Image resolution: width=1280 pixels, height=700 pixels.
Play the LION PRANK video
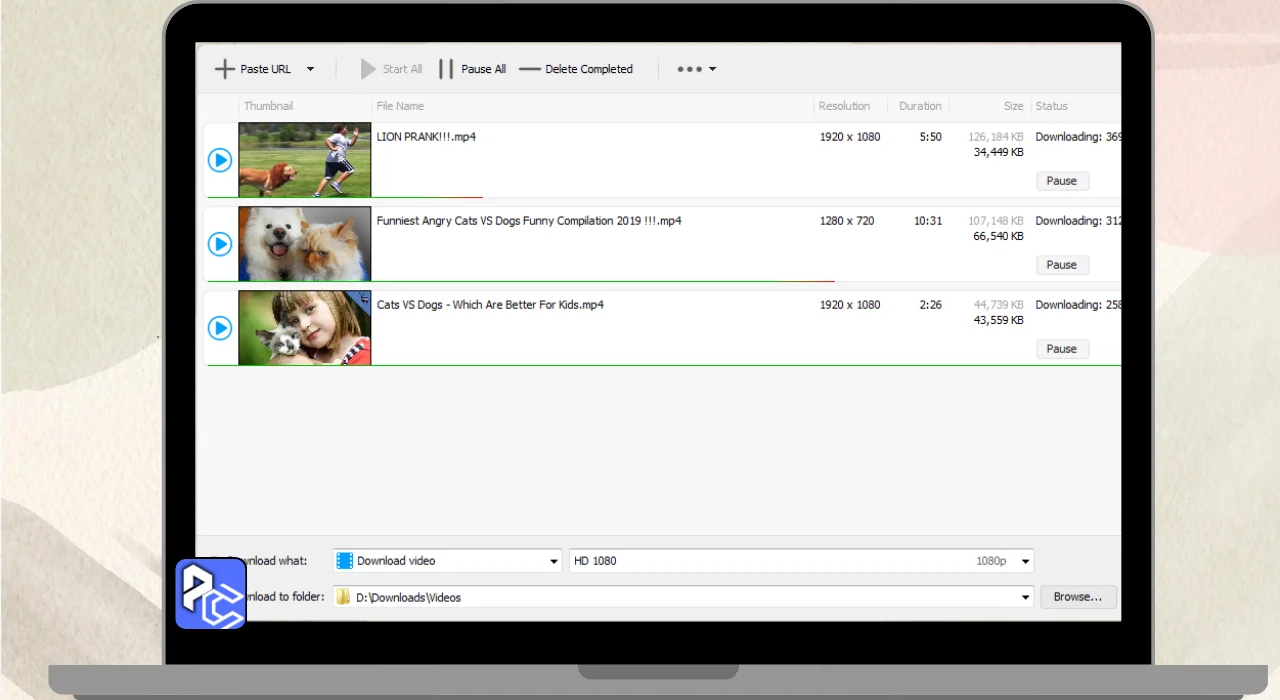220,160
